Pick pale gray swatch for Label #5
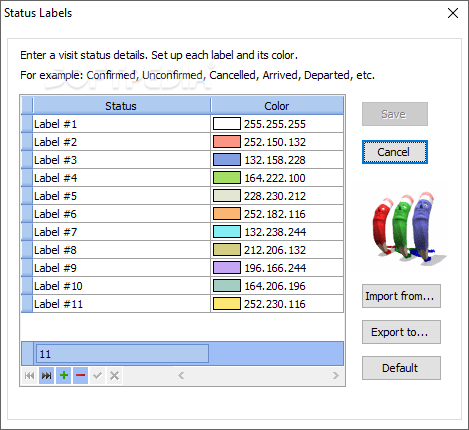Screen dimensions: 469x430 point(227,196)
